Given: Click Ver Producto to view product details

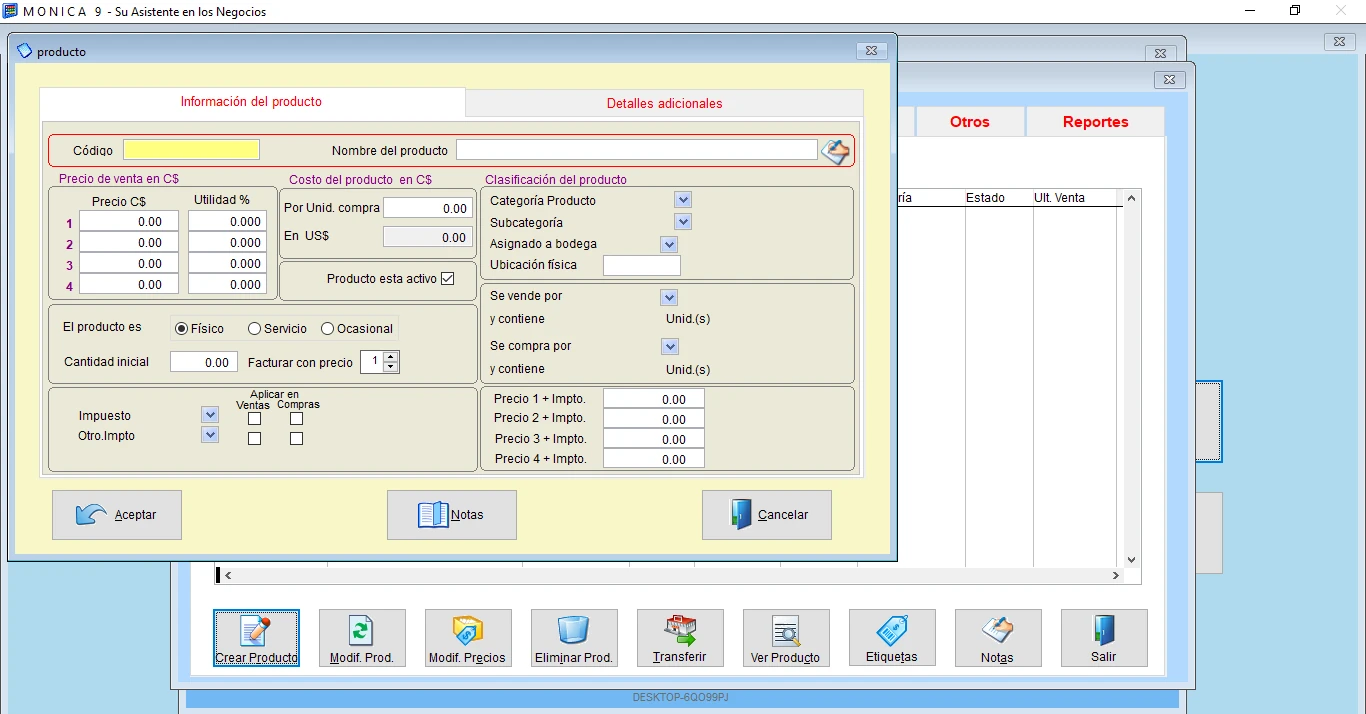Looking at the screenshot, I should (786, 637).
